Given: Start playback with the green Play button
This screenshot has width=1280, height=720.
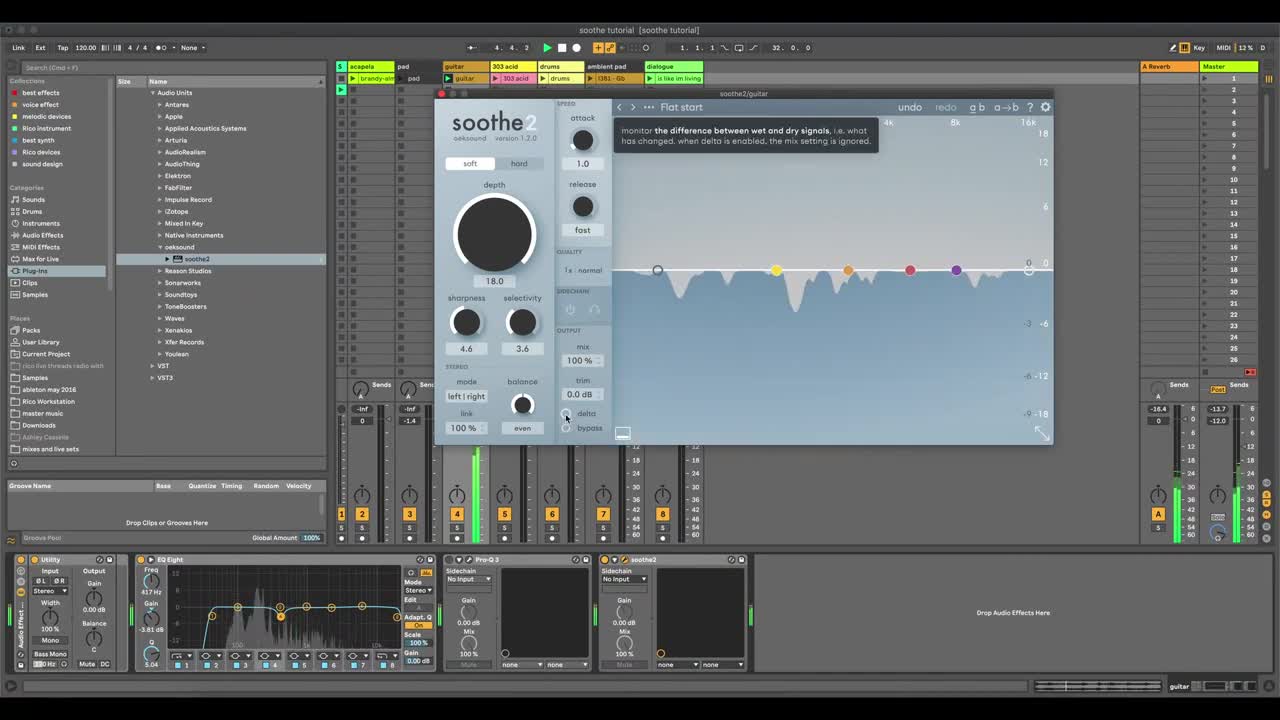Looking at the screenshot, I should coord(547,48).
